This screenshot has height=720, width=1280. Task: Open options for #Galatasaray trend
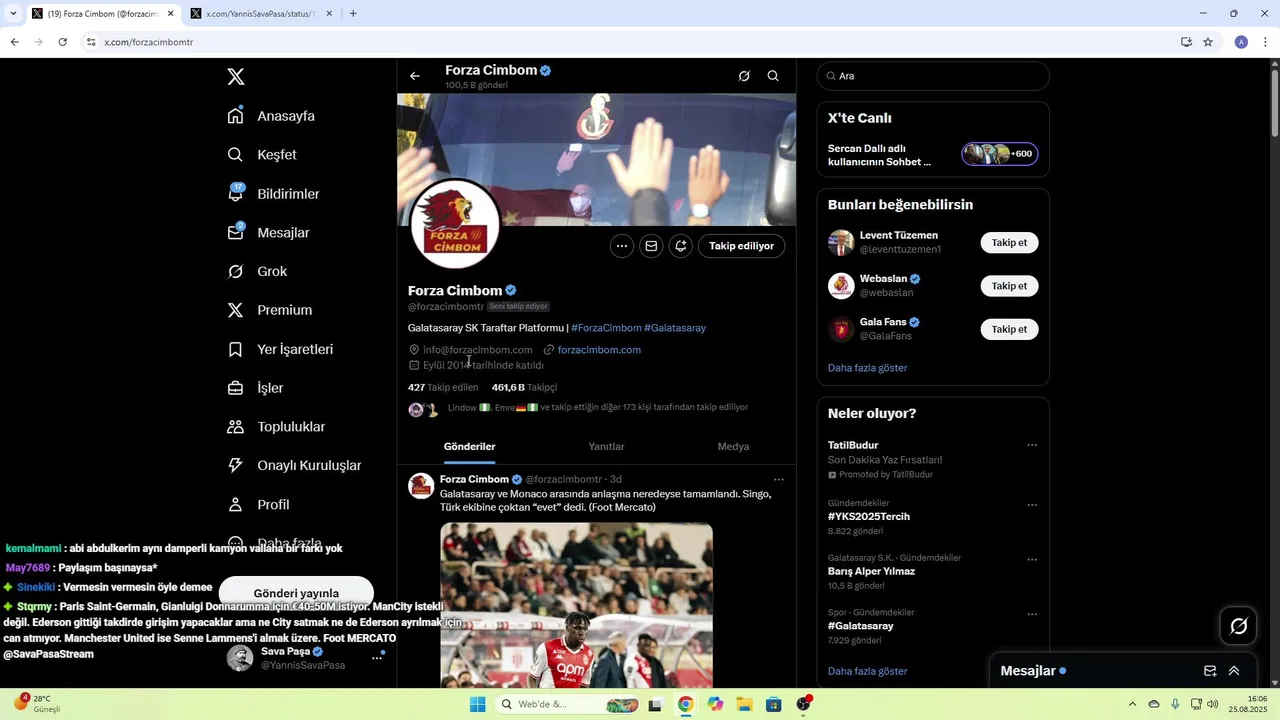[x=1032, y=614]
